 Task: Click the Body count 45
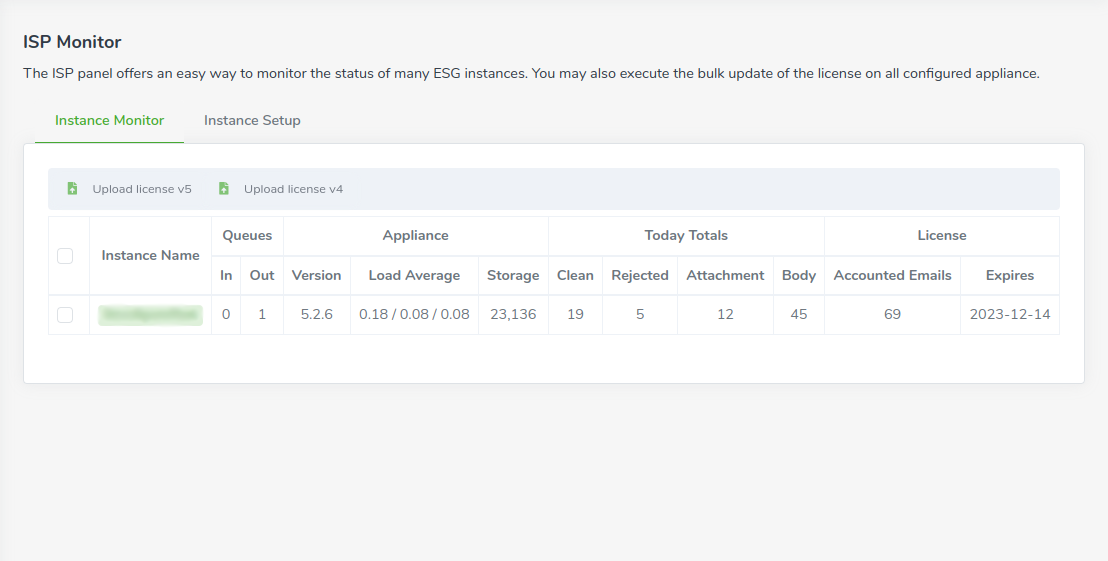(x=799, y=314)
